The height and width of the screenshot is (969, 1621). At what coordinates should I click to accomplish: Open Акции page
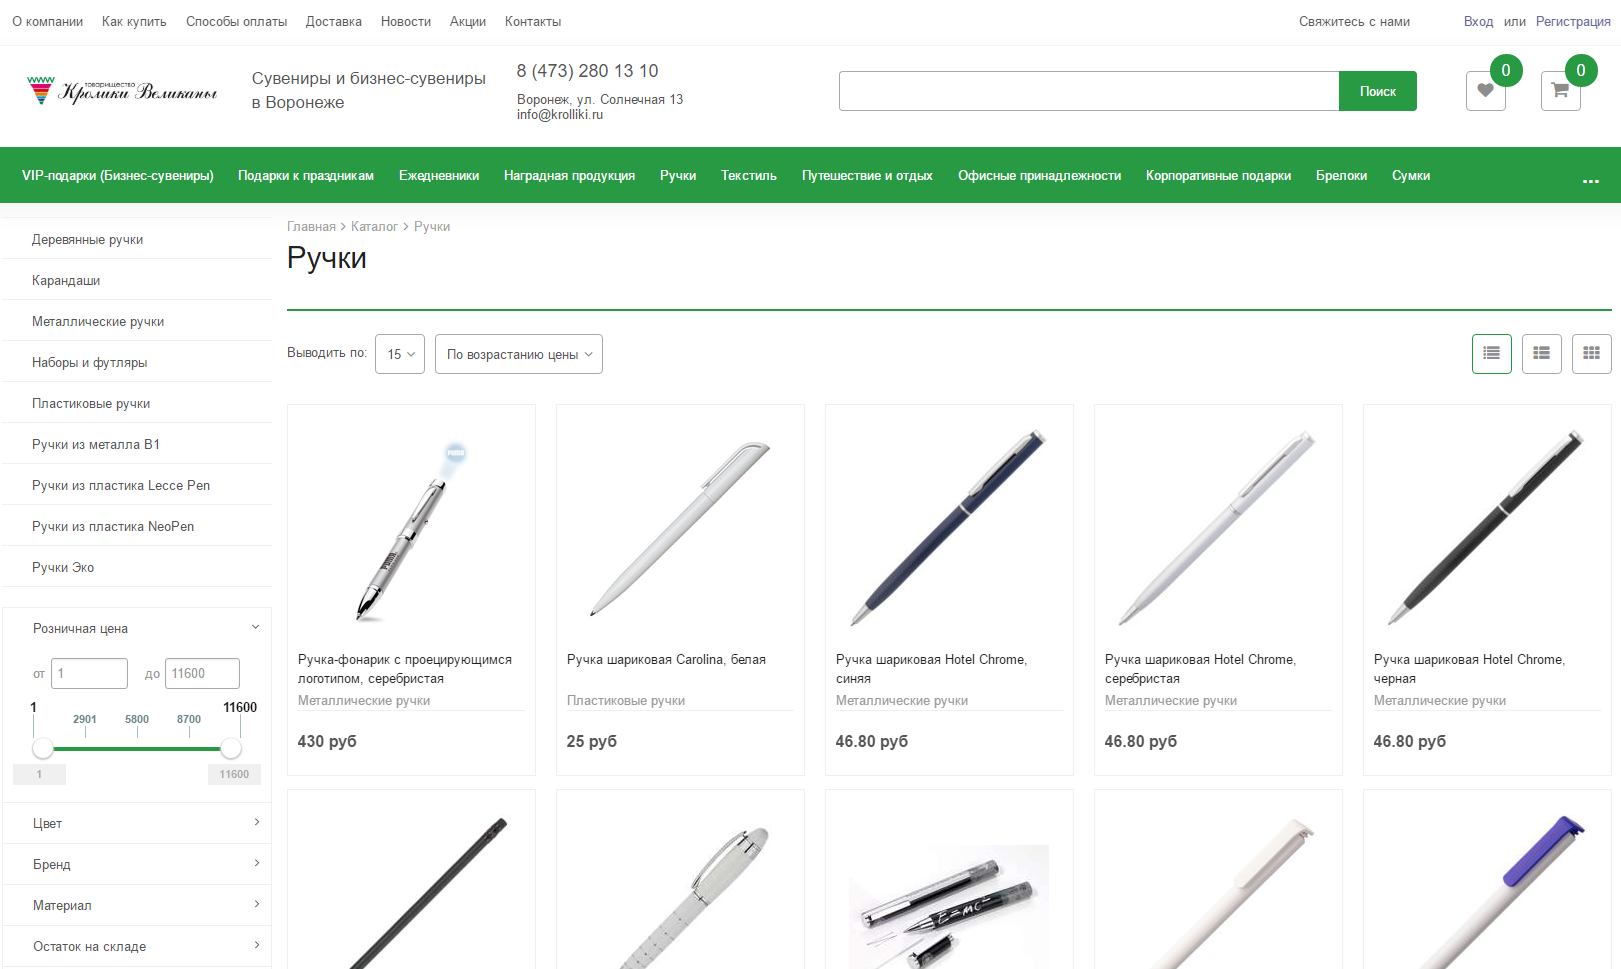coord(468,21)
